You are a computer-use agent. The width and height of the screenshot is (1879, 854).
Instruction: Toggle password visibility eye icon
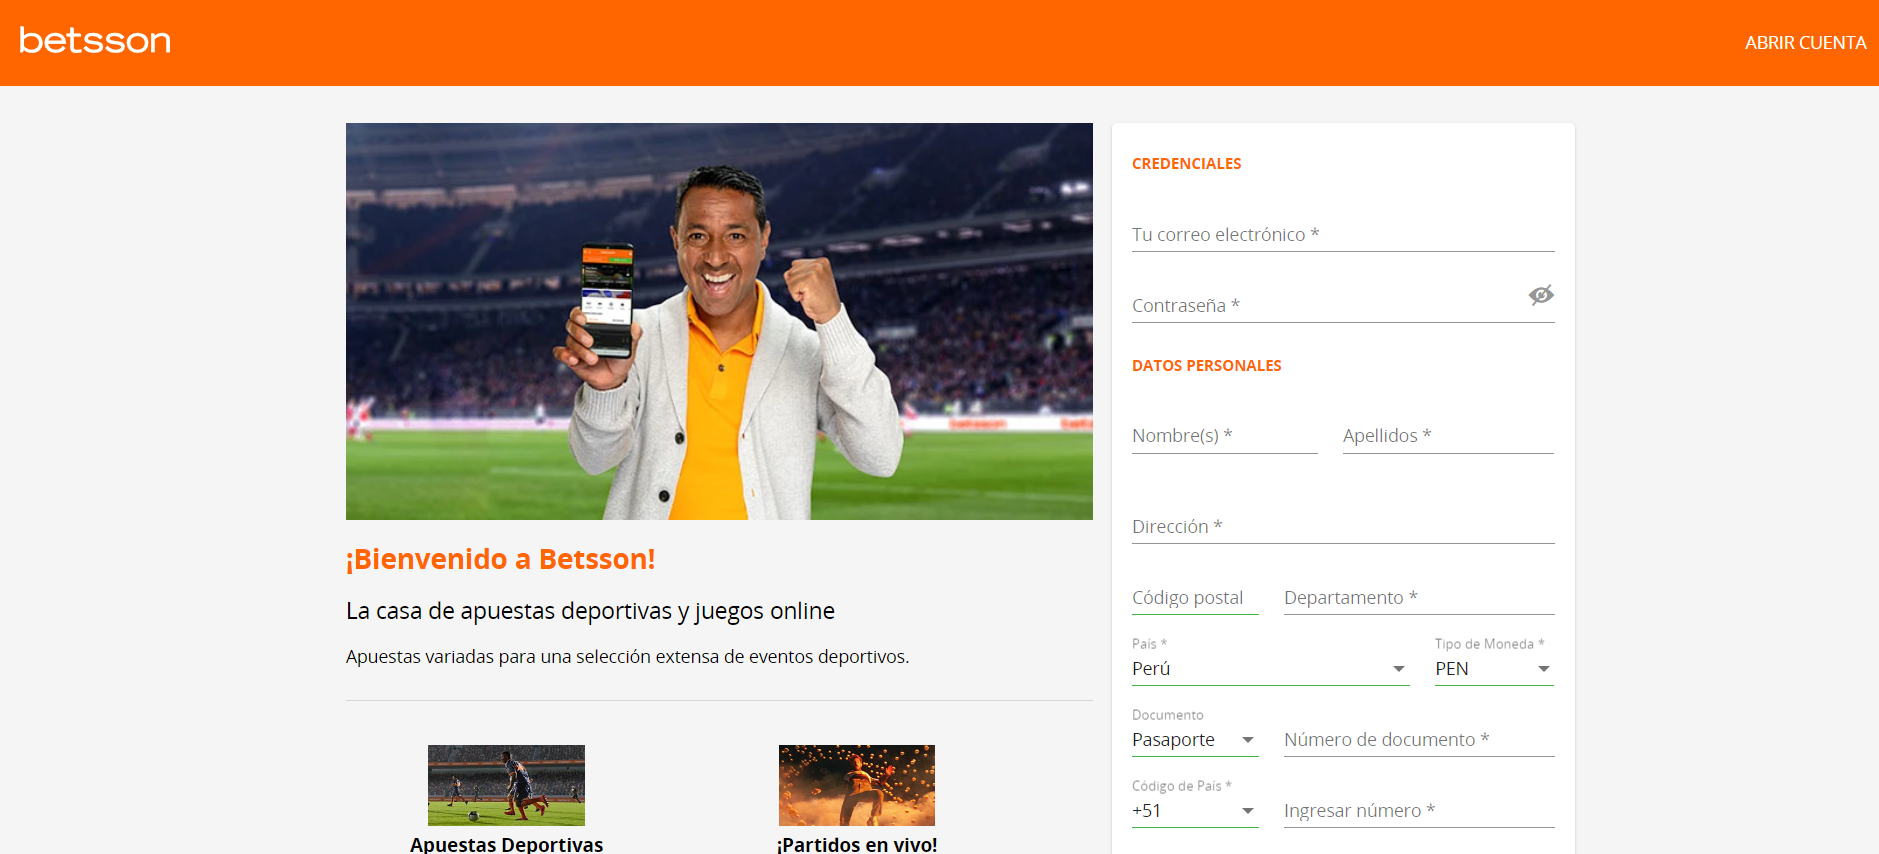pyautogui.click(x=1541, y=295)
